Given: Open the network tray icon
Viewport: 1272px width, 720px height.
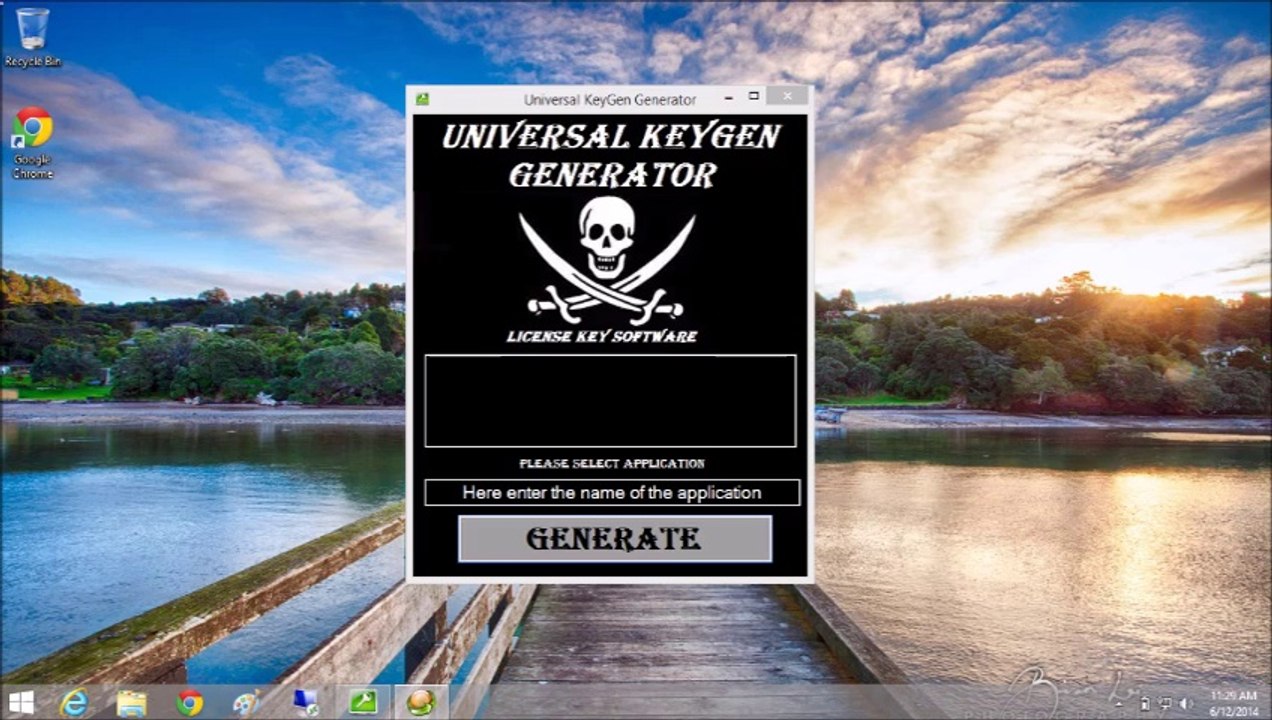Looking at the screenshot, I should (1165, 703).
